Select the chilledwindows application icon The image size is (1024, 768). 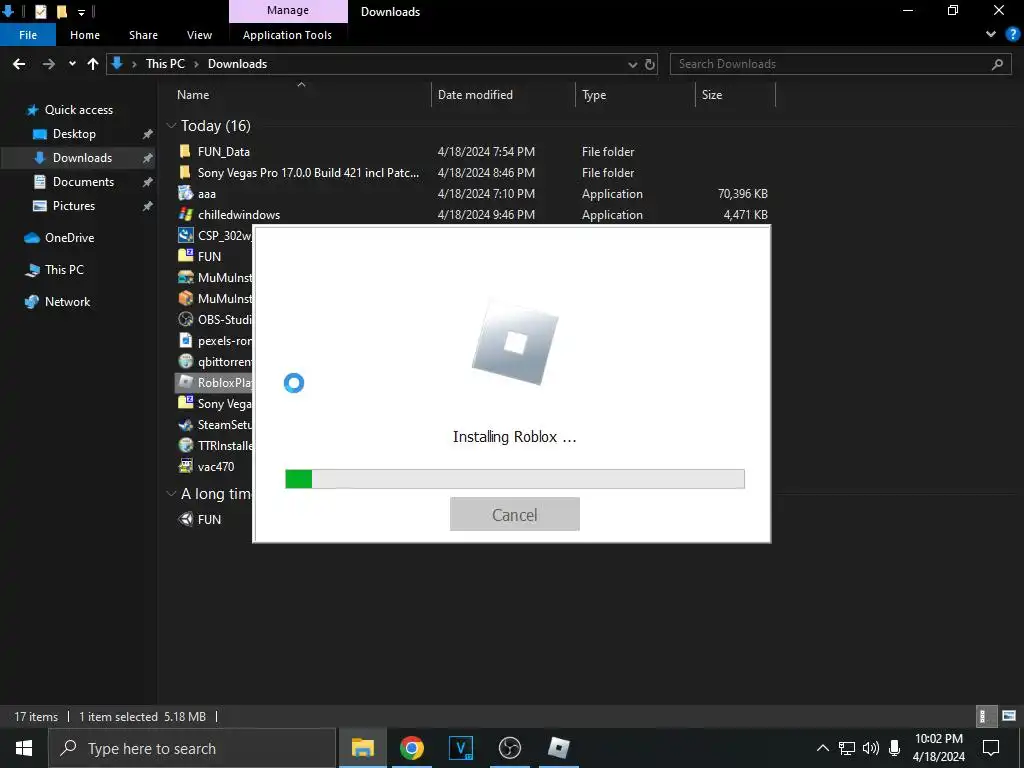pos(185,214)
